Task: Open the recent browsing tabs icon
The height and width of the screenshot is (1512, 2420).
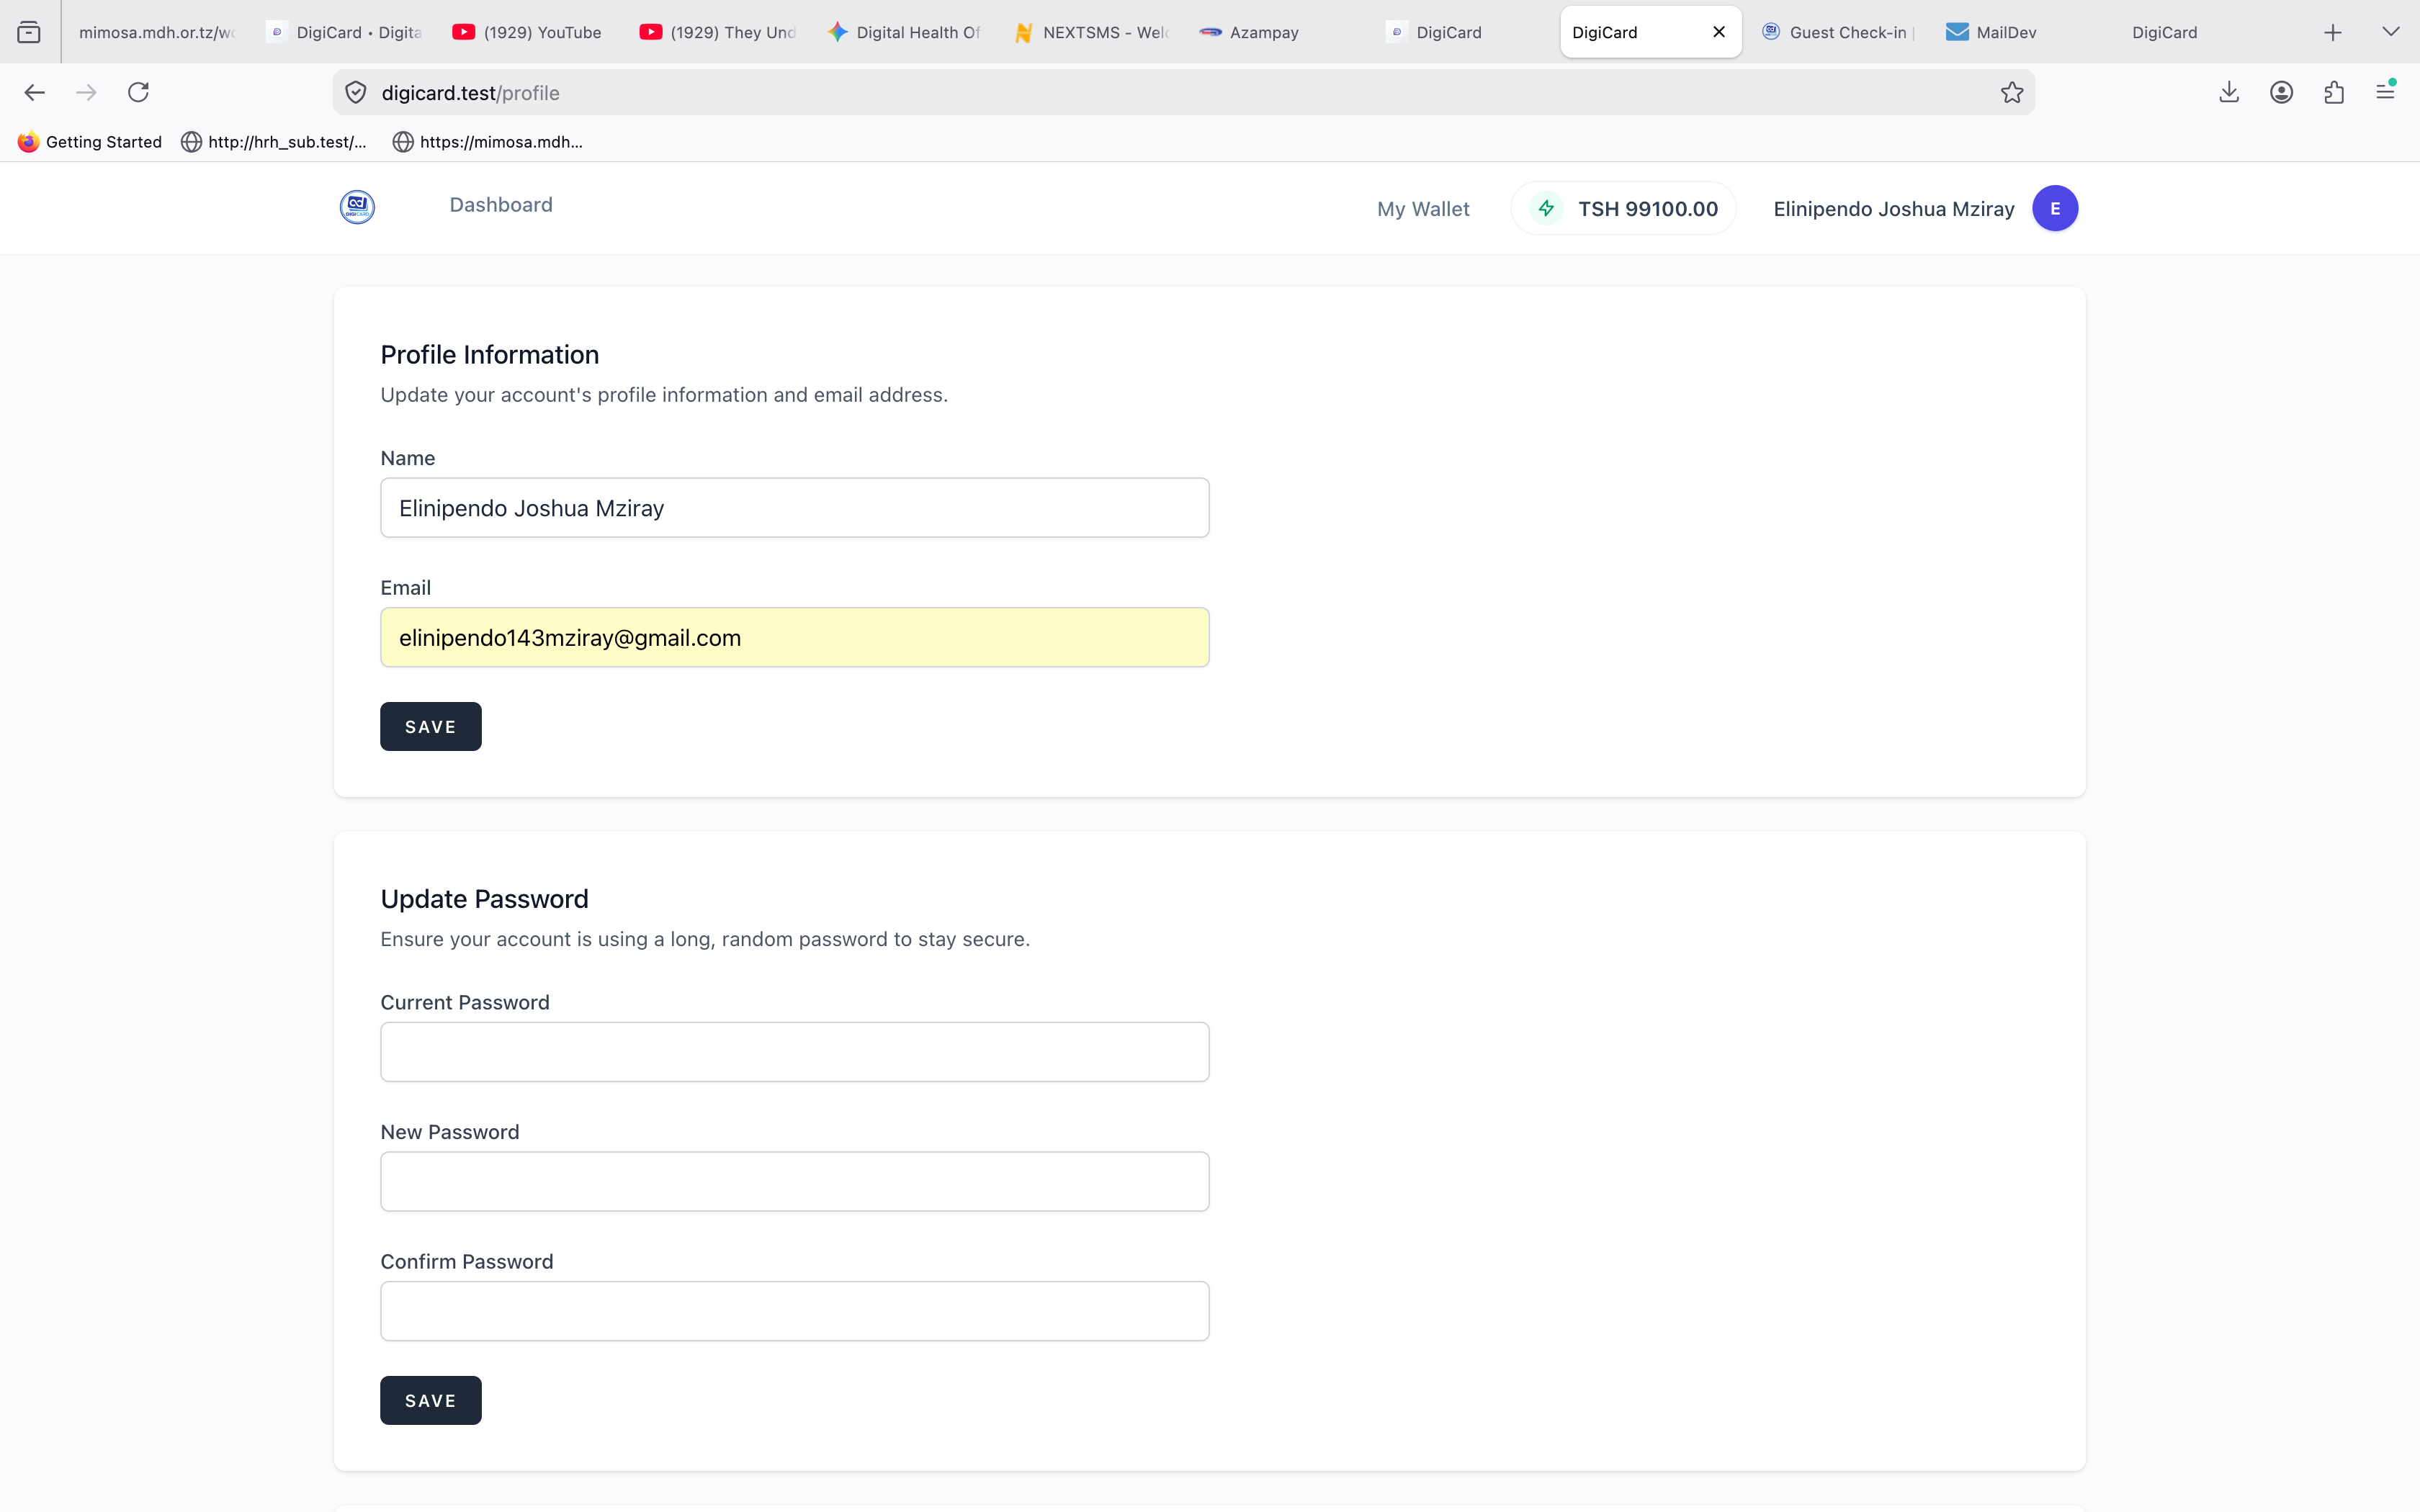Action: [30, 32]
